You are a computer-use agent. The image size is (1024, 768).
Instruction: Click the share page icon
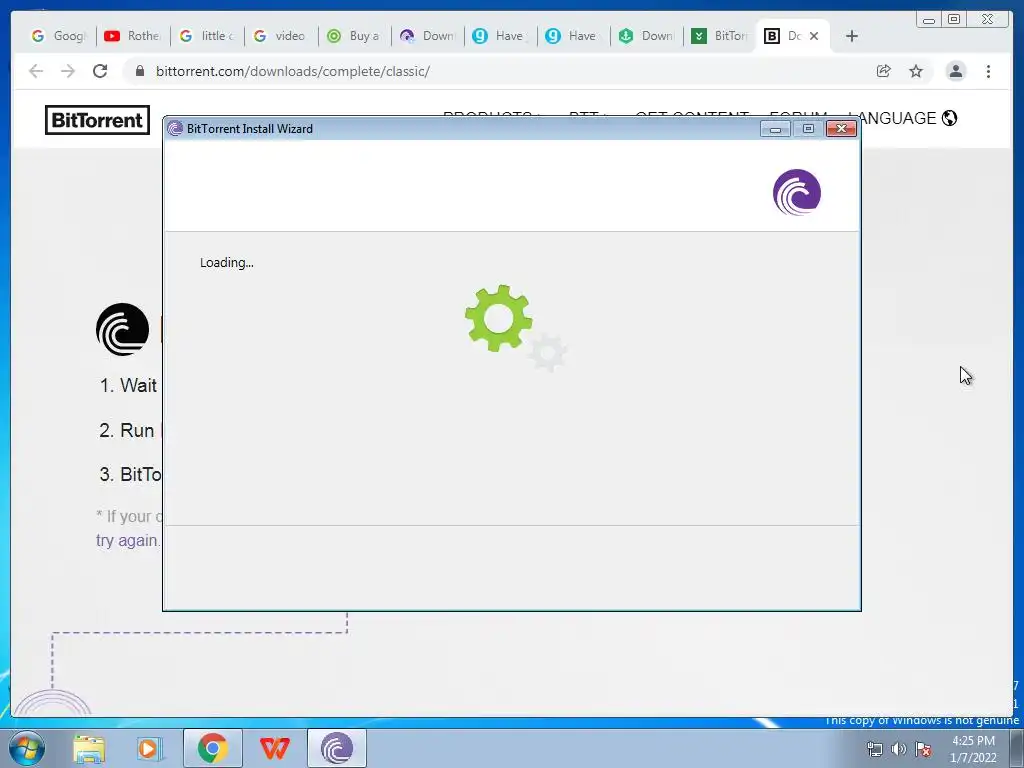coord(884,71)
